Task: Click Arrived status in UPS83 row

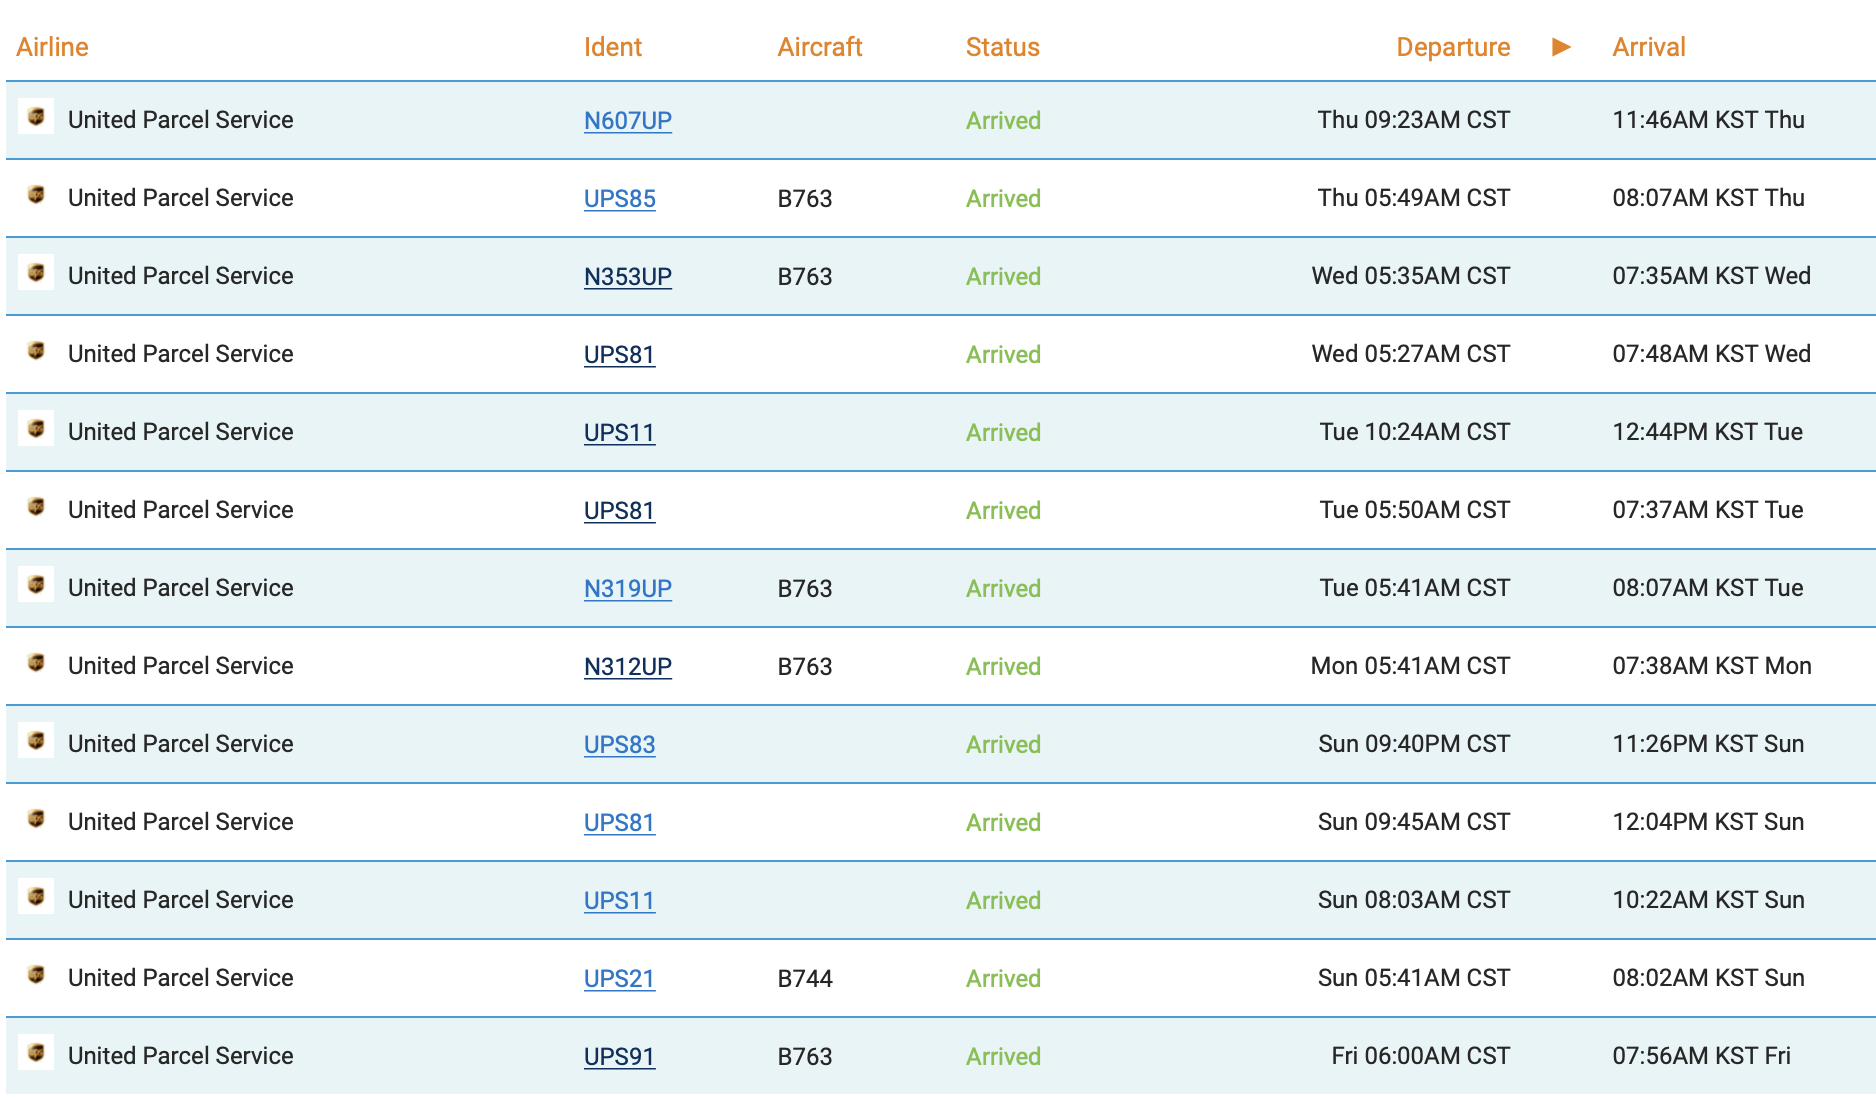Action: 1003,744
